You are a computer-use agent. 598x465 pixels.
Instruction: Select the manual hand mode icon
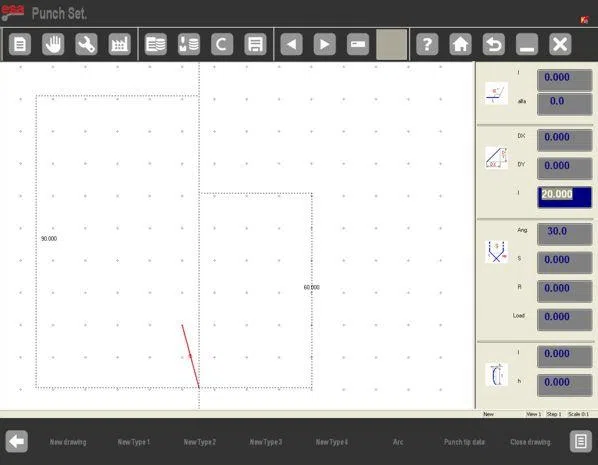tap(53, 44)
